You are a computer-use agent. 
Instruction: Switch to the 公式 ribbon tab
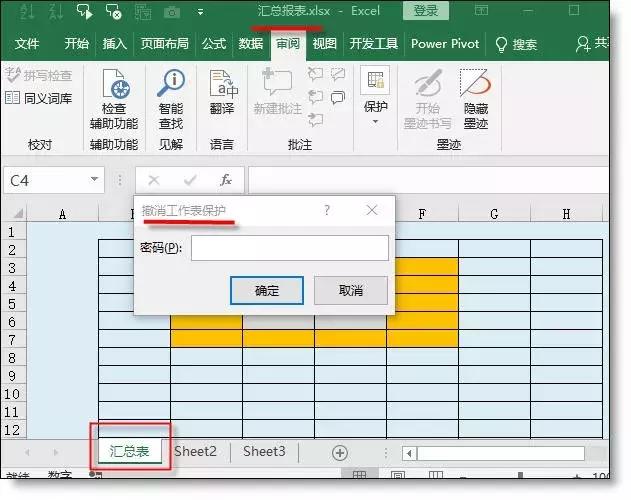(x=214, y=43)
